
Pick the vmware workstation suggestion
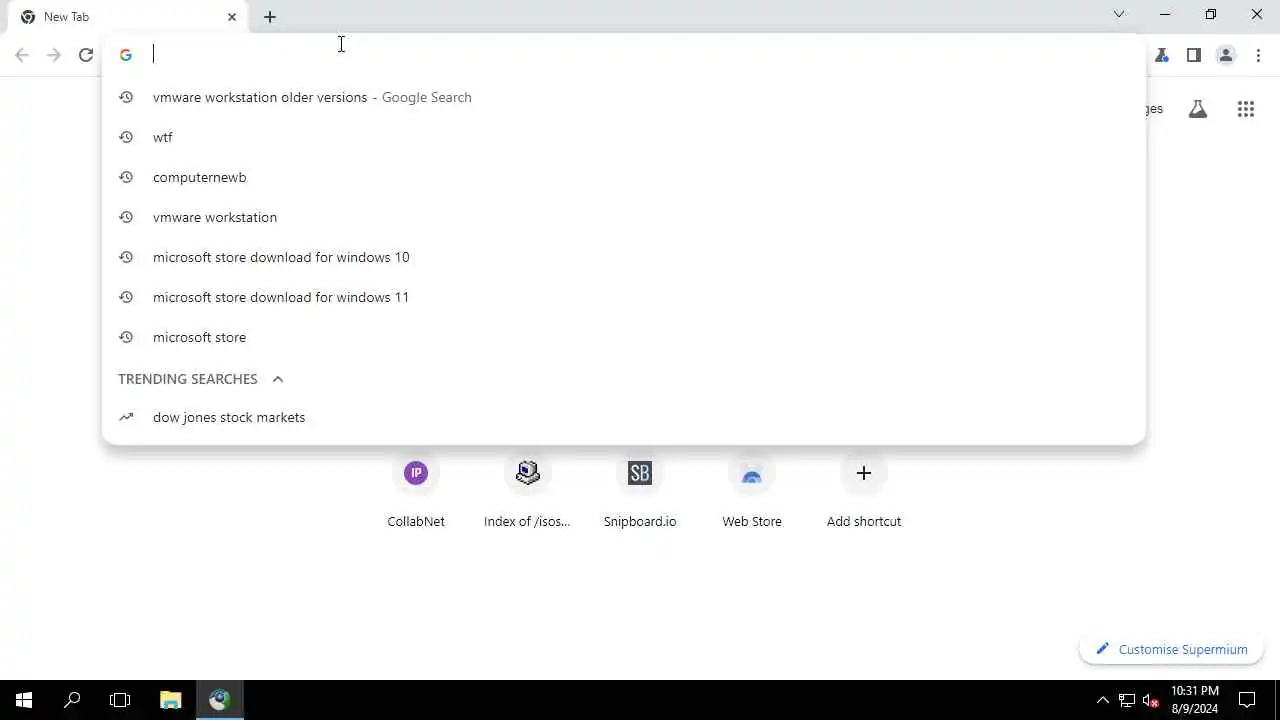[x=623, y=217]
